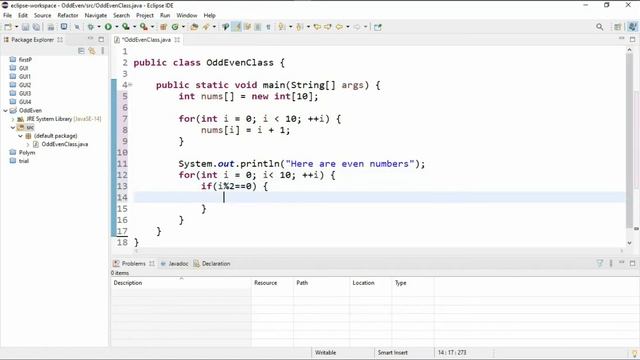Select the firstP project
The image size is (640, 360).
pos(20,60)
